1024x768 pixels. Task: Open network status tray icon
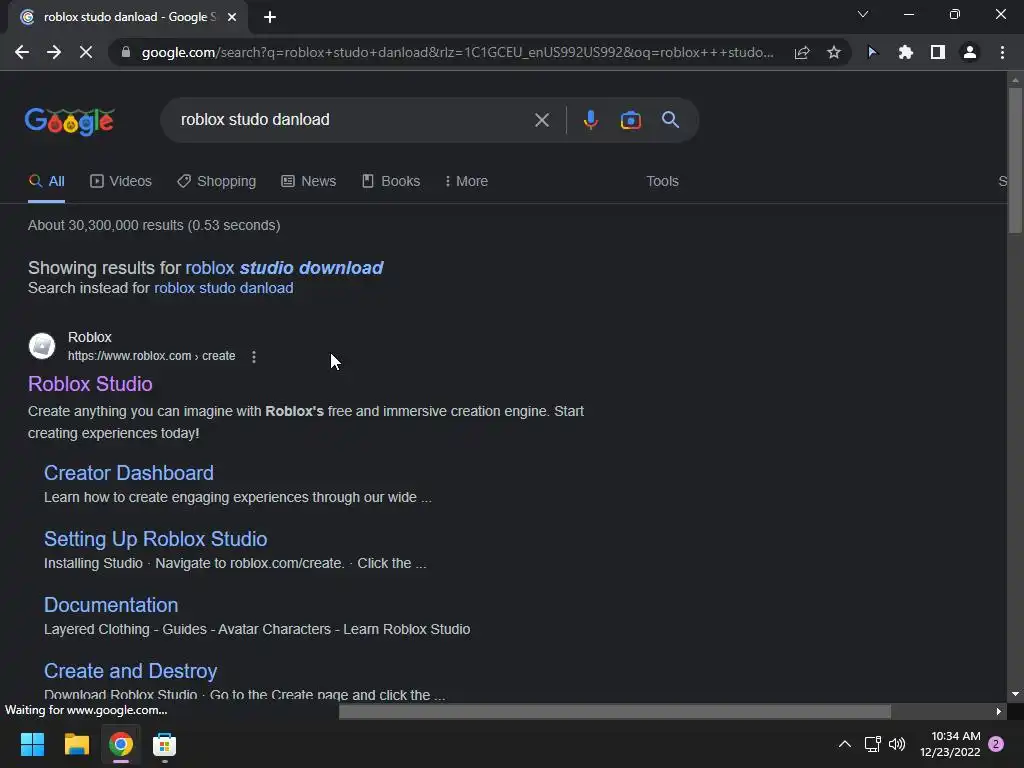tap(872, 744)
